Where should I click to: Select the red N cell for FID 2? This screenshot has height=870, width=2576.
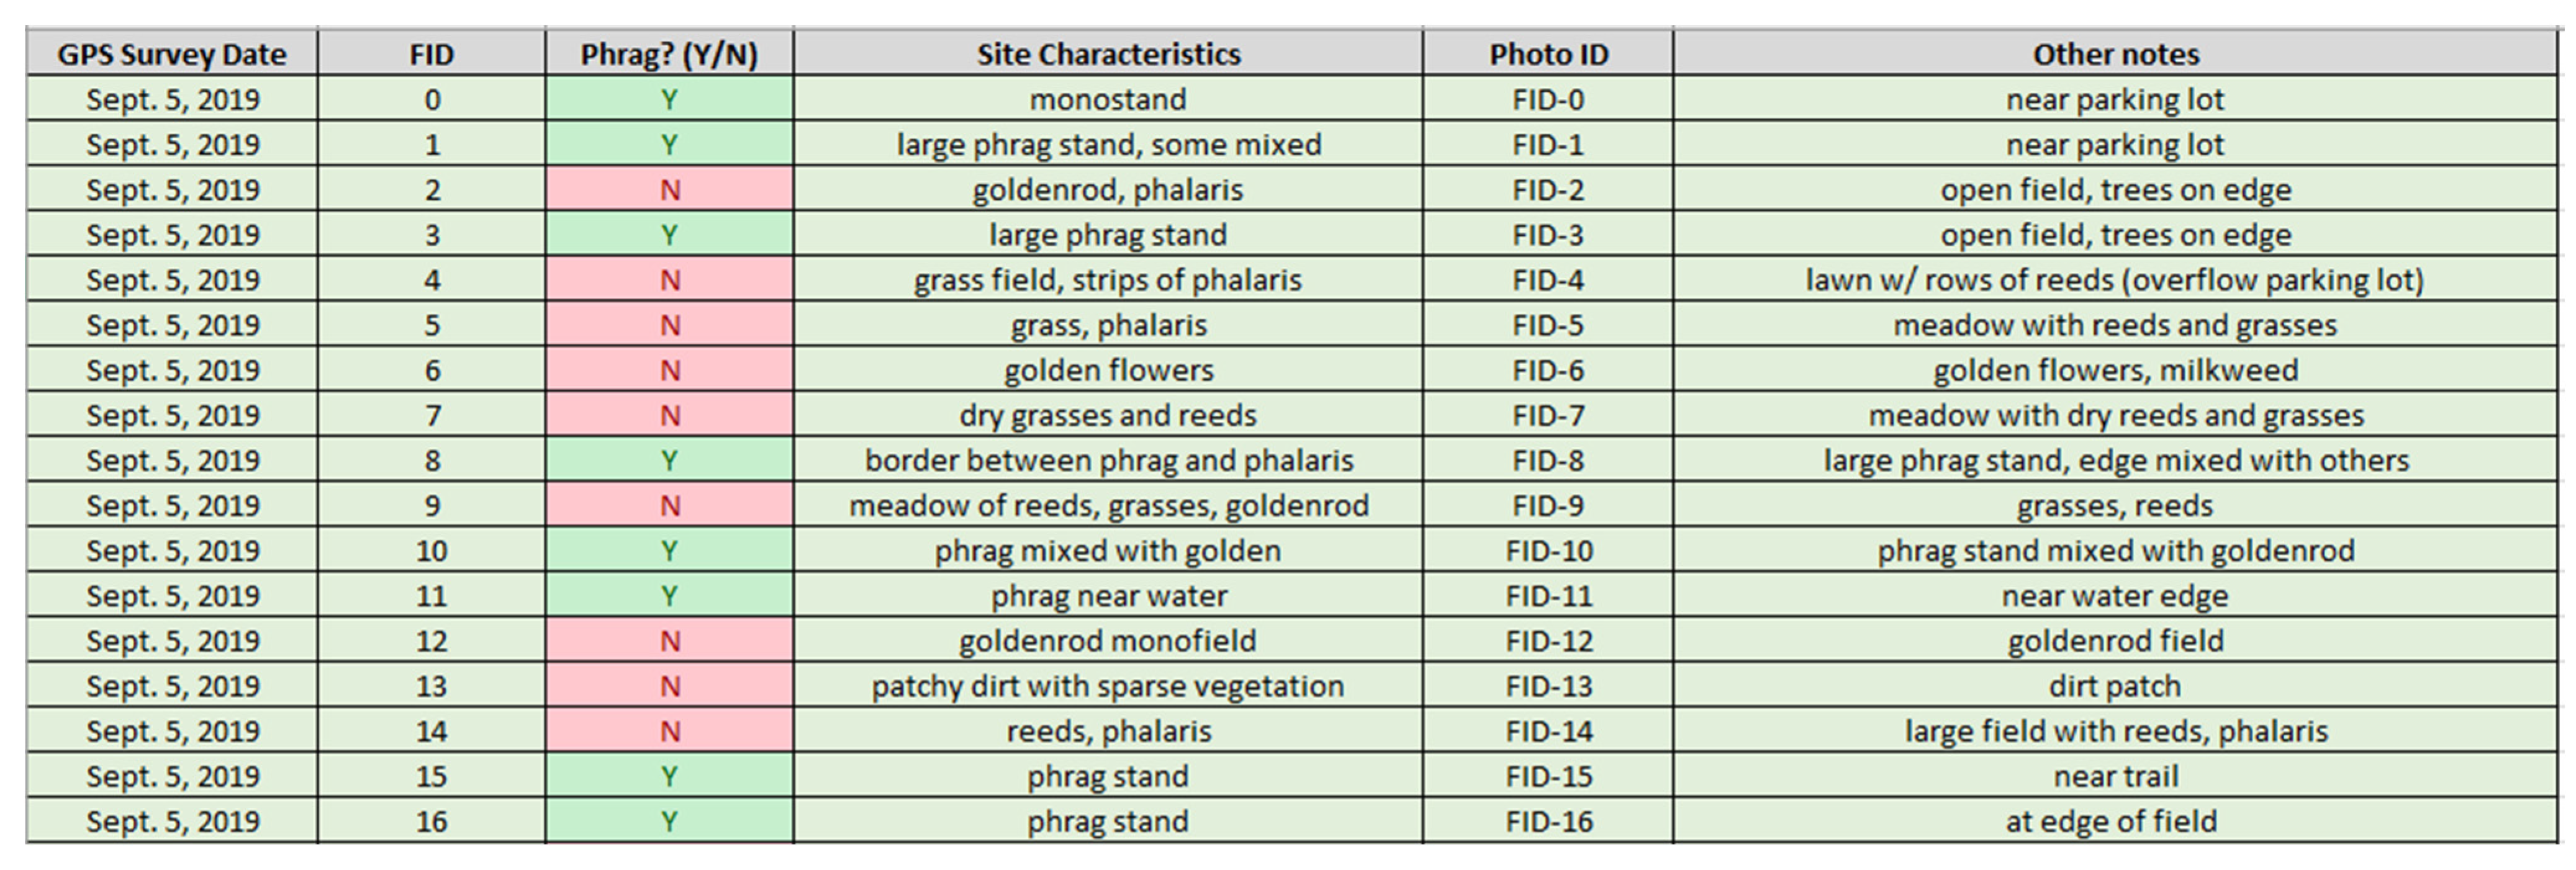pyautogui.click(x=669, y=190)
